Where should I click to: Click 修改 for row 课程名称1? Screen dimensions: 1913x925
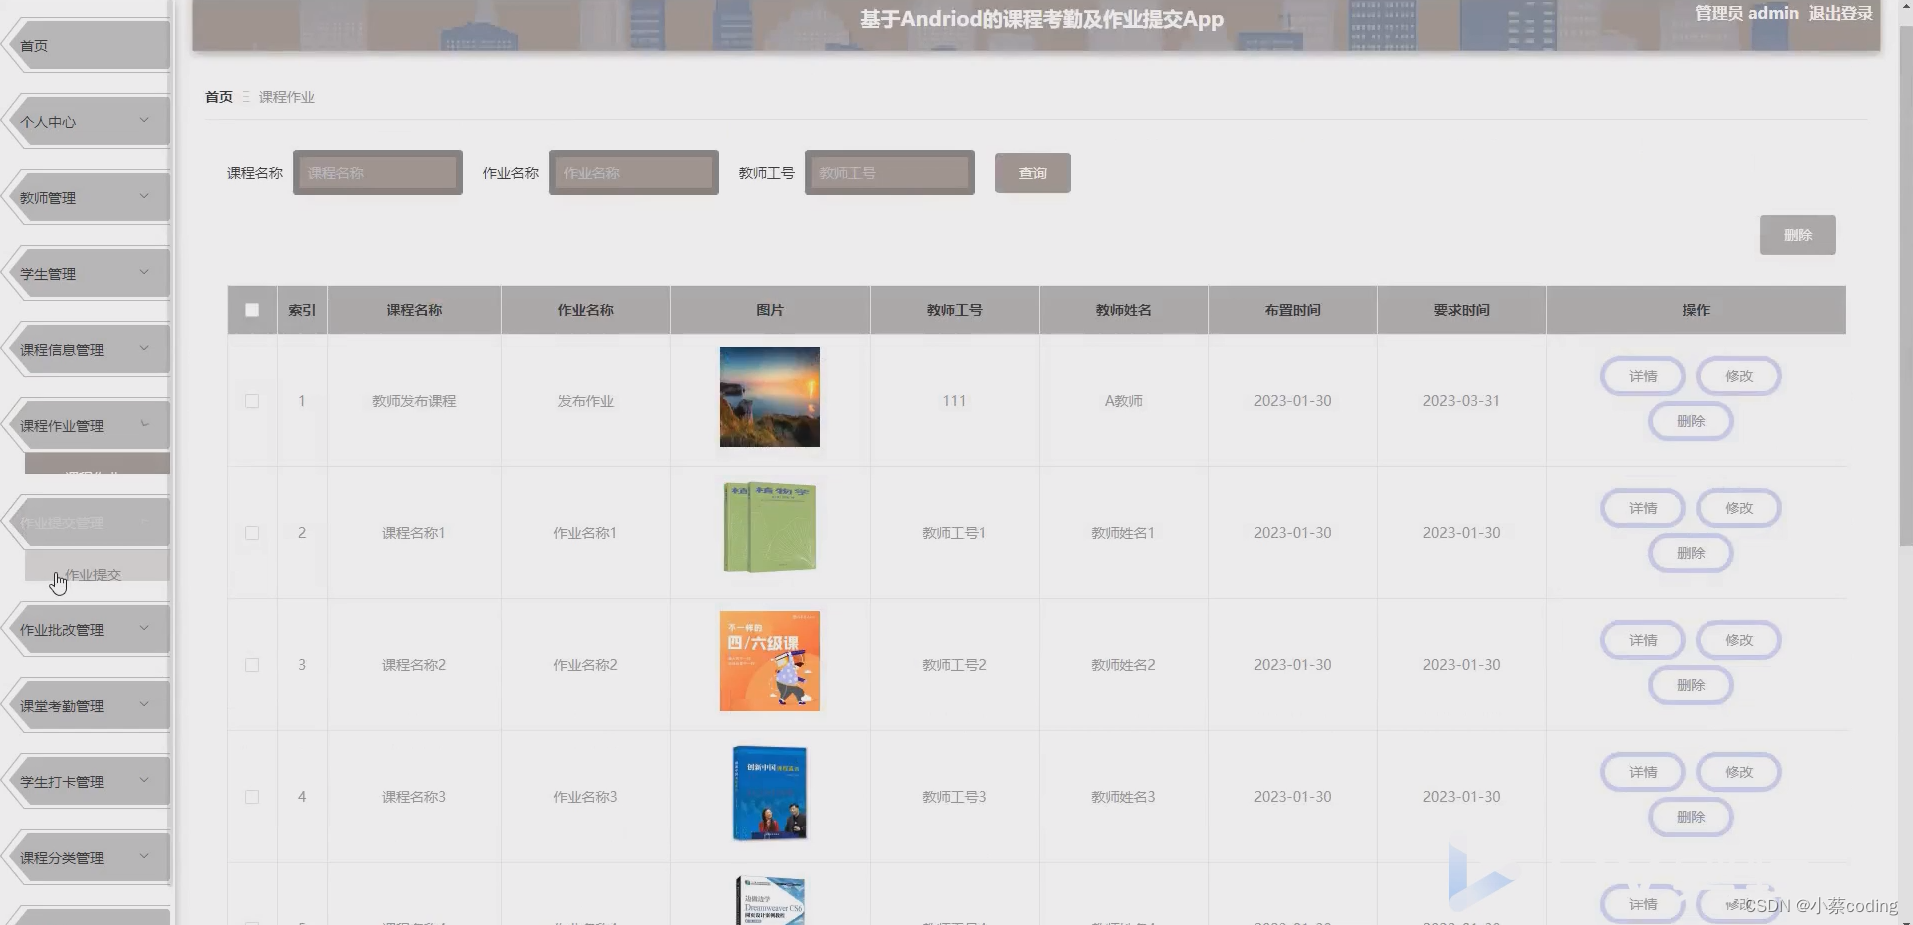click(1739, 508)
